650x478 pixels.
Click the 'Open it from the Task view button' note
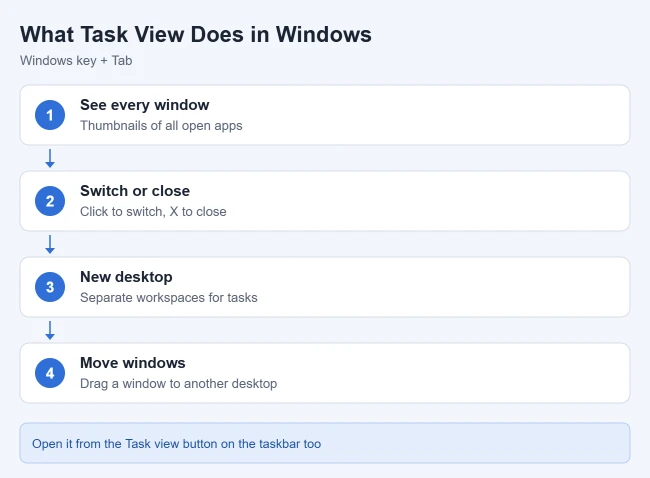click(325, 443)
